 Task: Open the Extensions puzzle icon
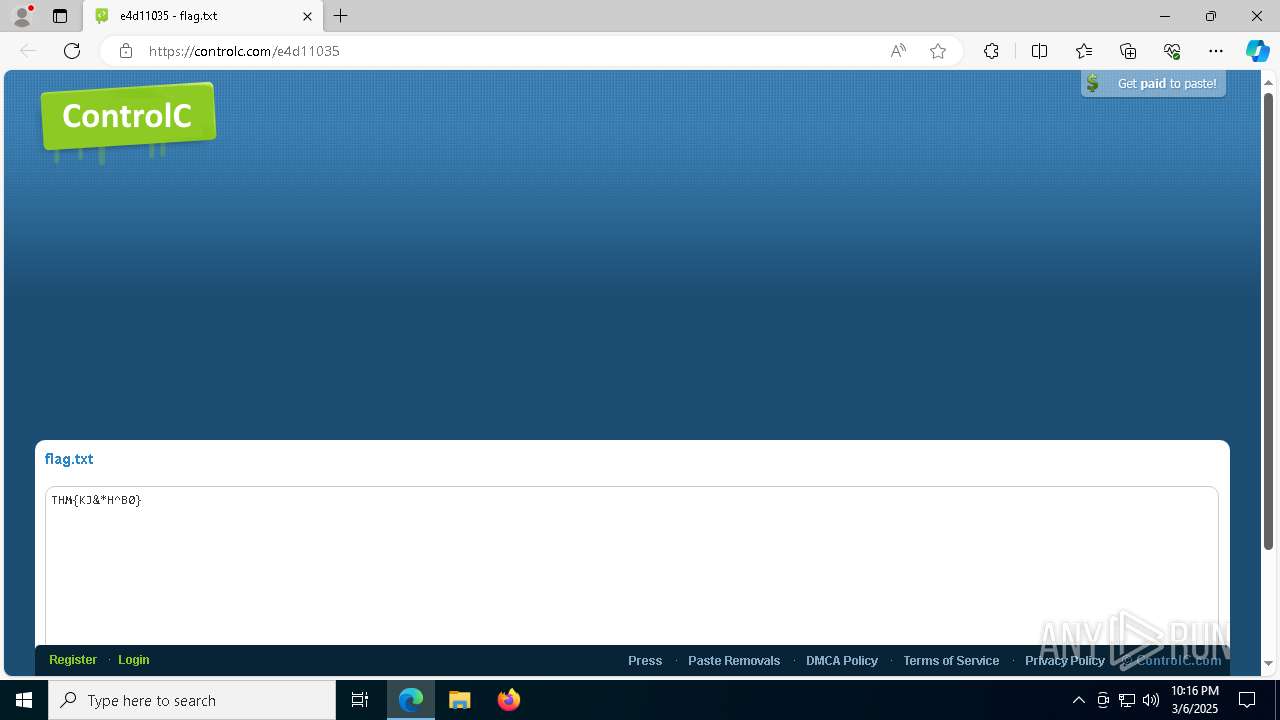[x=991, y=51]
